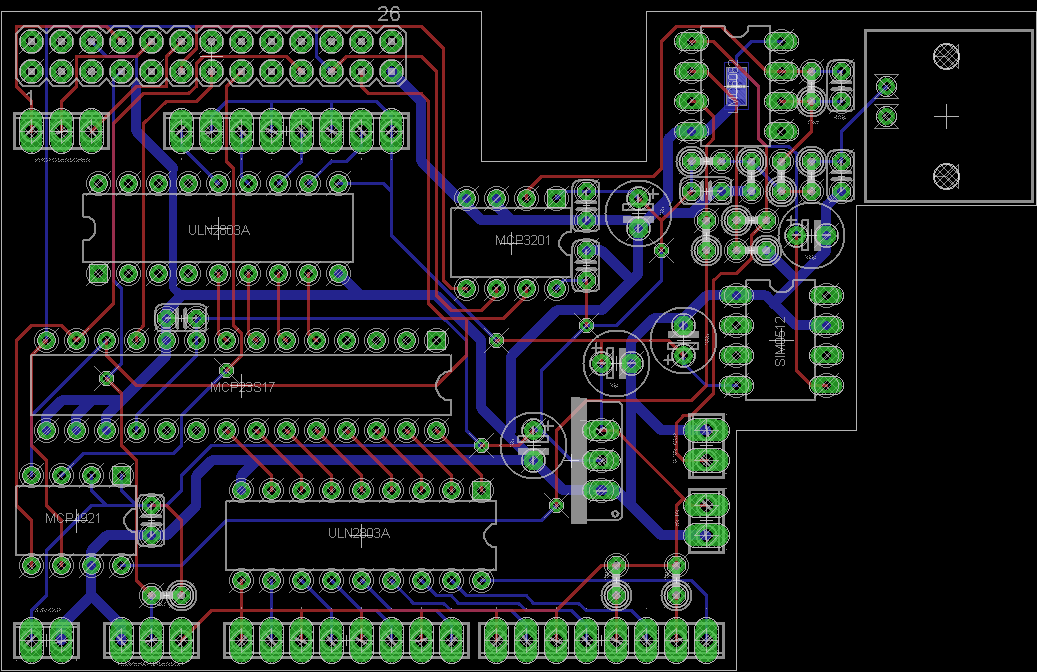Viewport: 1037px width, 672px height.
Task: Select the square pin-1 pad of MCP4921
Action: point(122,474)
